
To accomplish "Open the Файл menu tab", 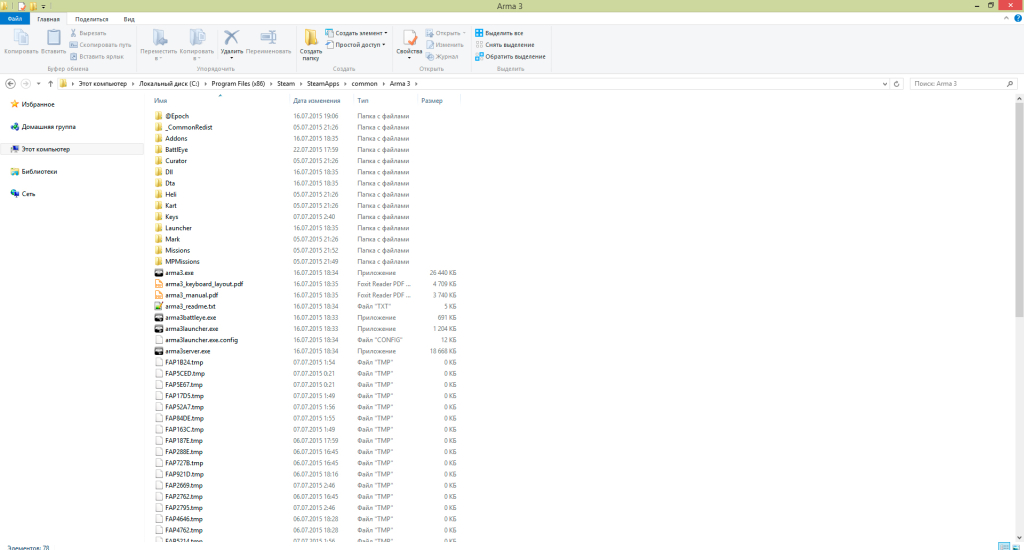I will [x=14, y=19].
